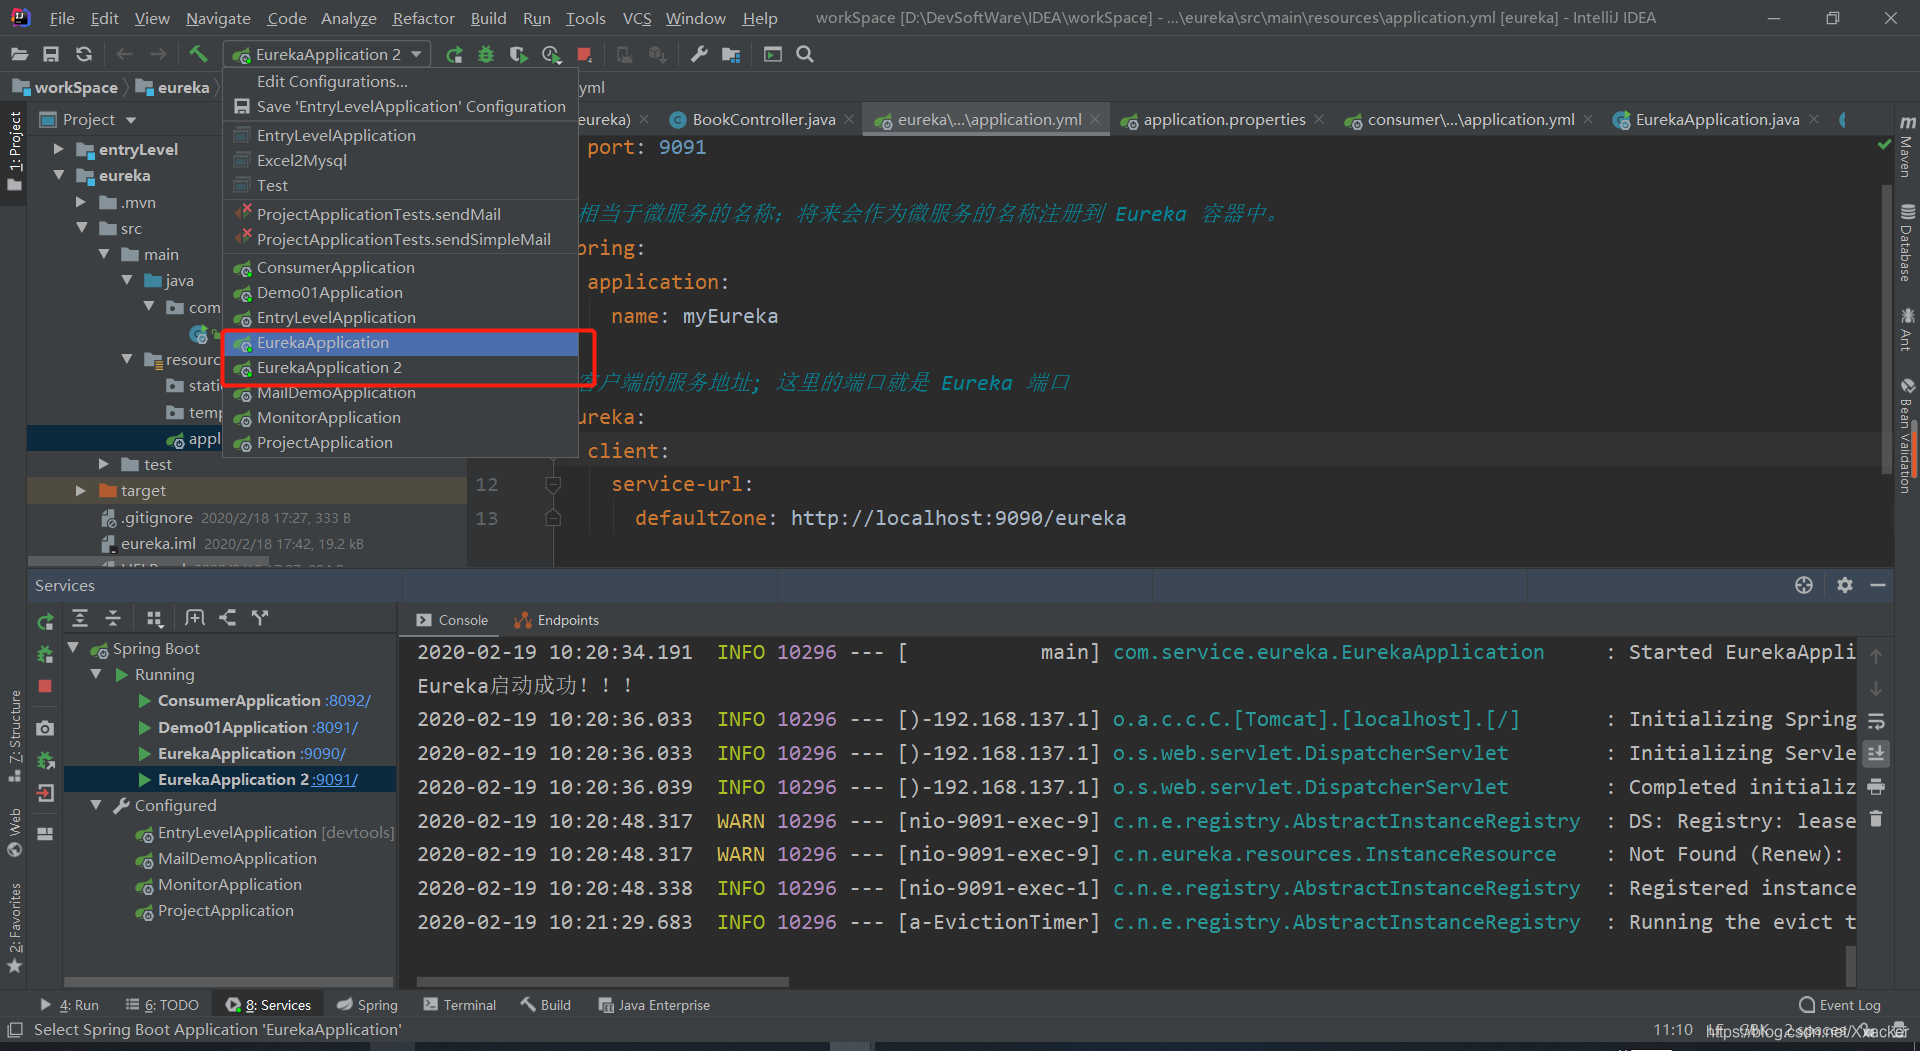Clear console with trash icon
The image size is (1920, 1051).
pos(1876,819)
